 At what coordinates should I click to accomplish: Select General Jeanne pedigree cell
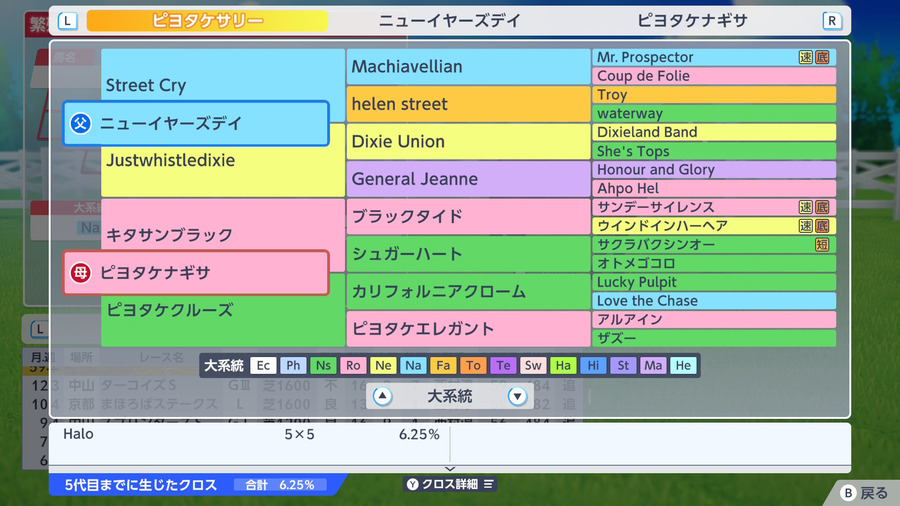(468, 179)
